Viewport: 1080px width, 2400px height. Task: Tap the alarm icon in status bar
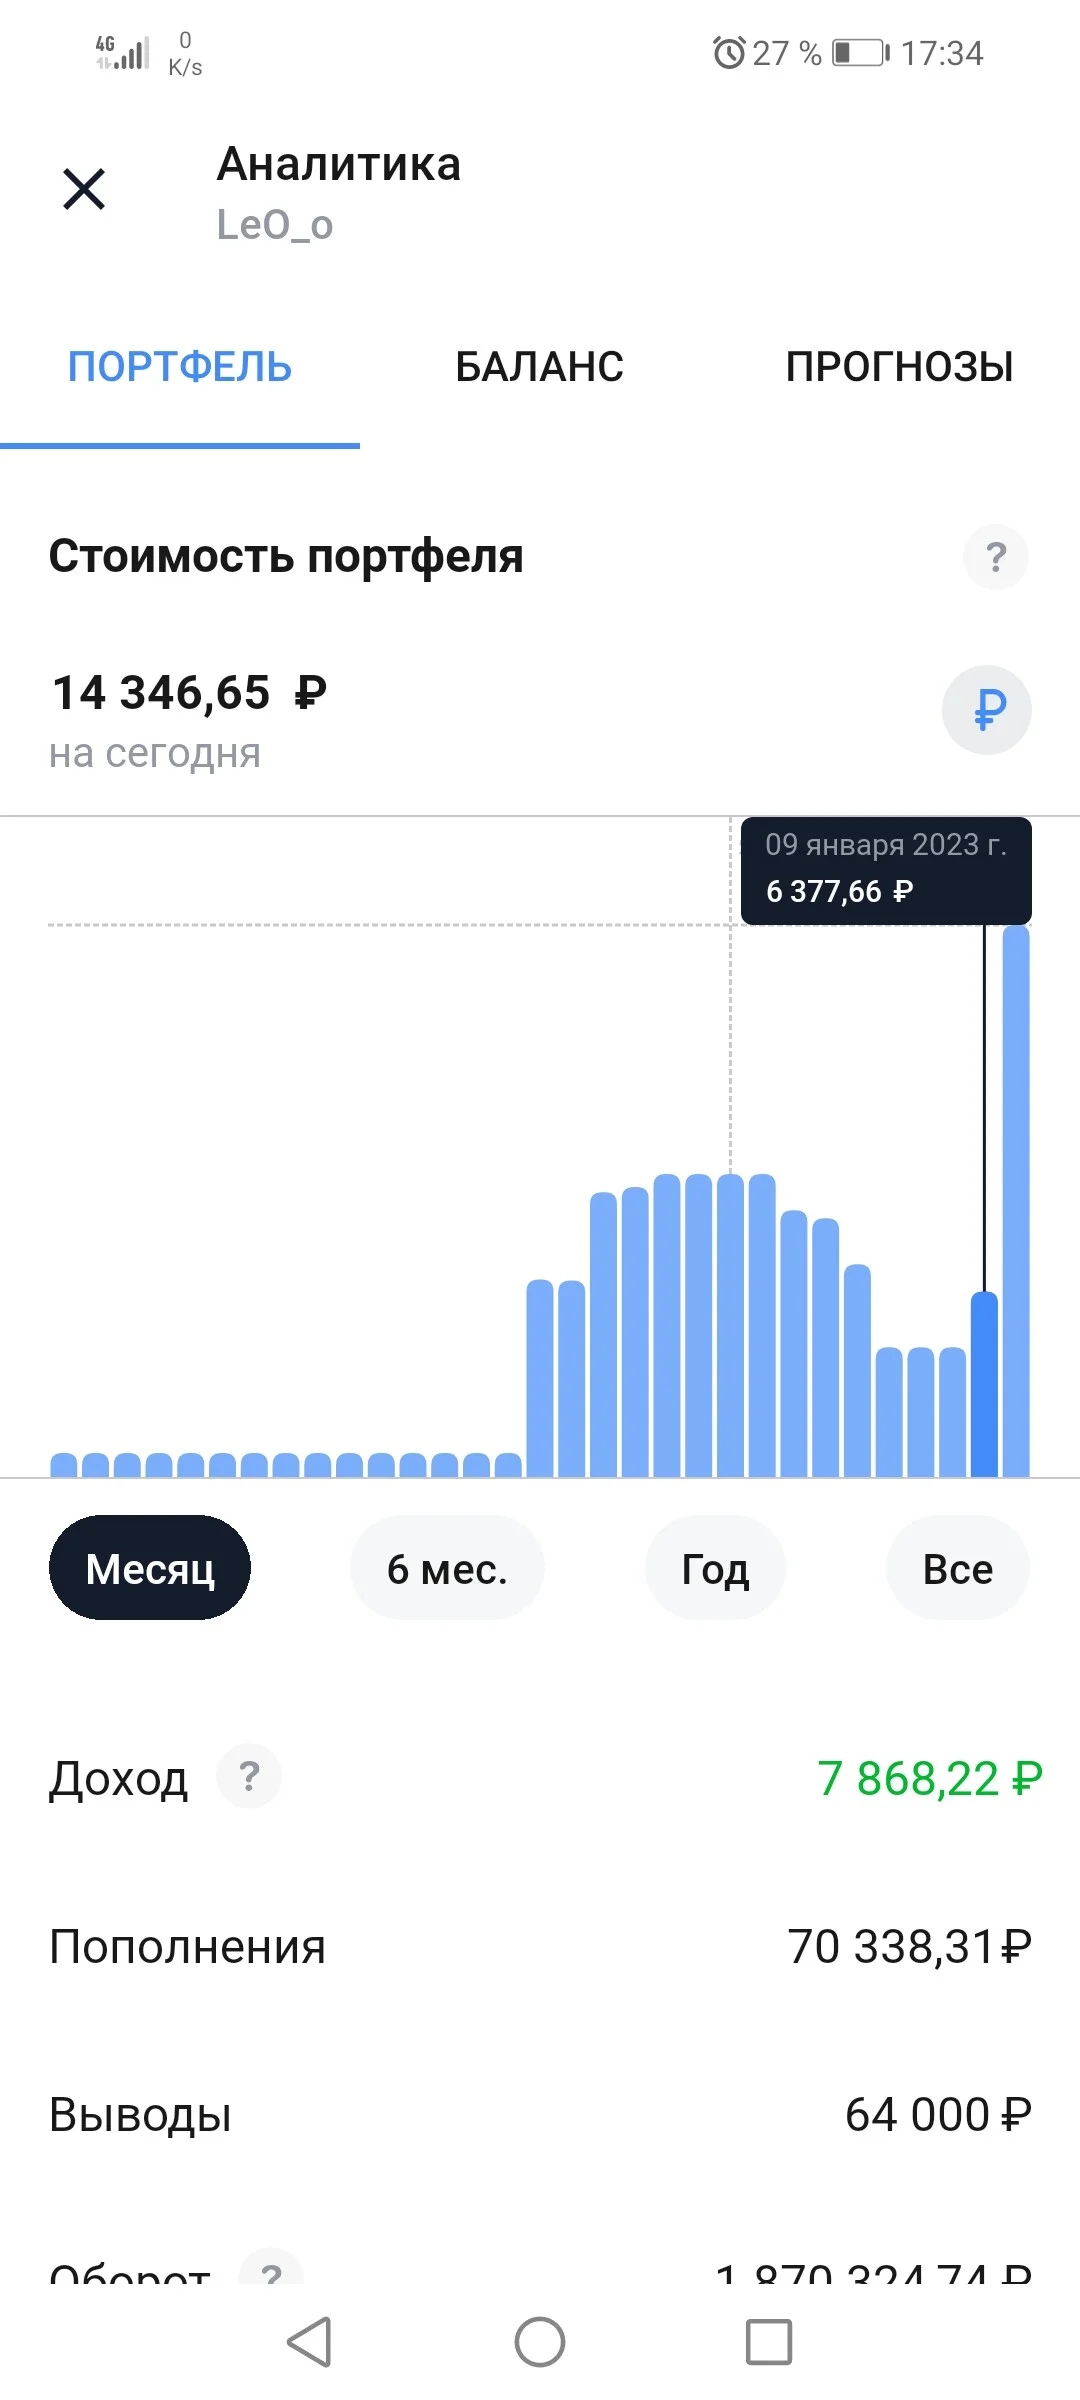pos(729,52)
